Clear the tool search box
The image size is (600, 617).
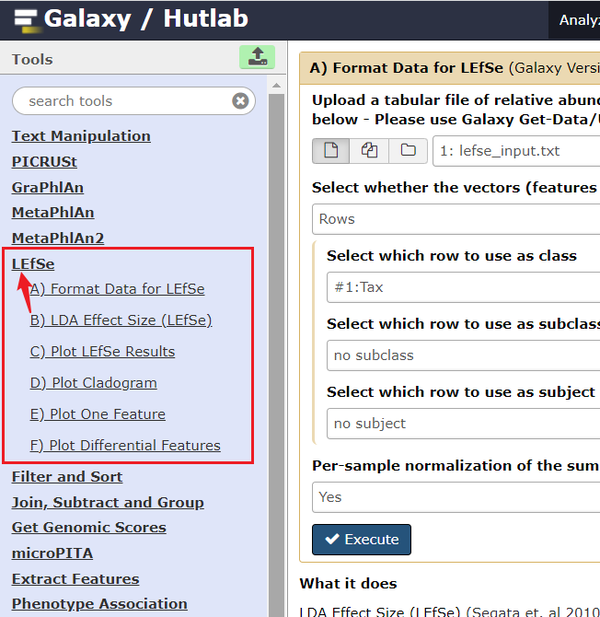240,101
